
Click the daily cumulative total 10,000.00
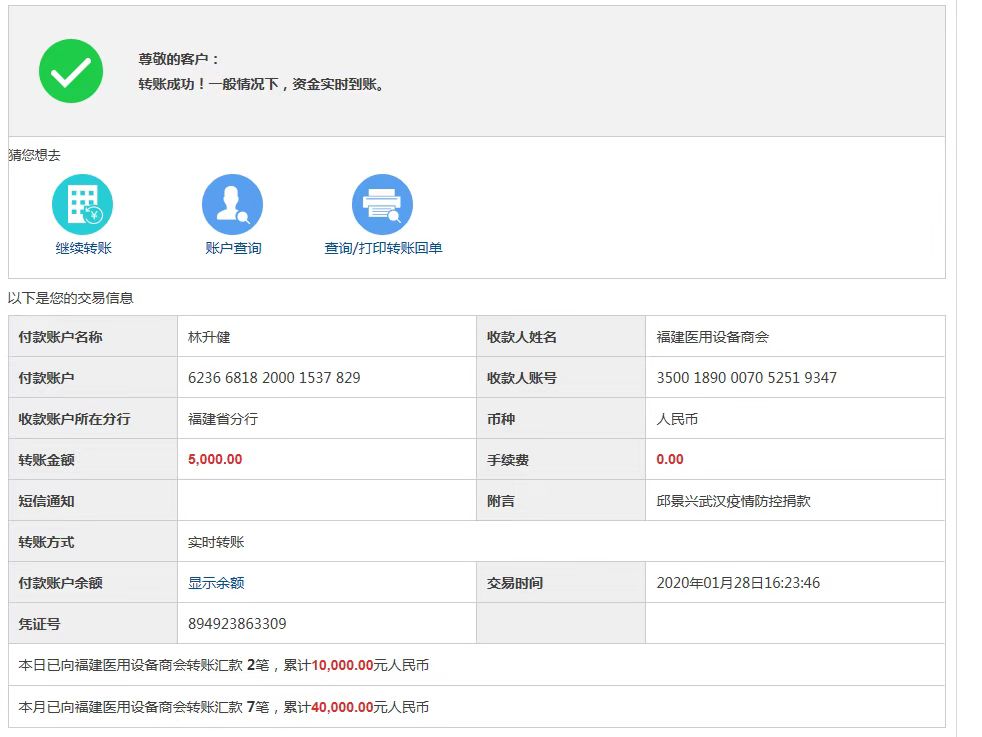[x=342, y=665]
